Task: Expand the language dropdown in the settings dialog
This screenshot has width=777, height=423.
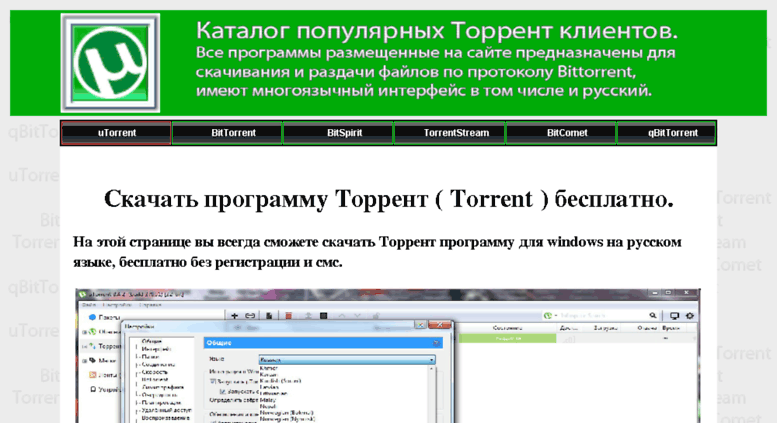Action: (347, 360)
